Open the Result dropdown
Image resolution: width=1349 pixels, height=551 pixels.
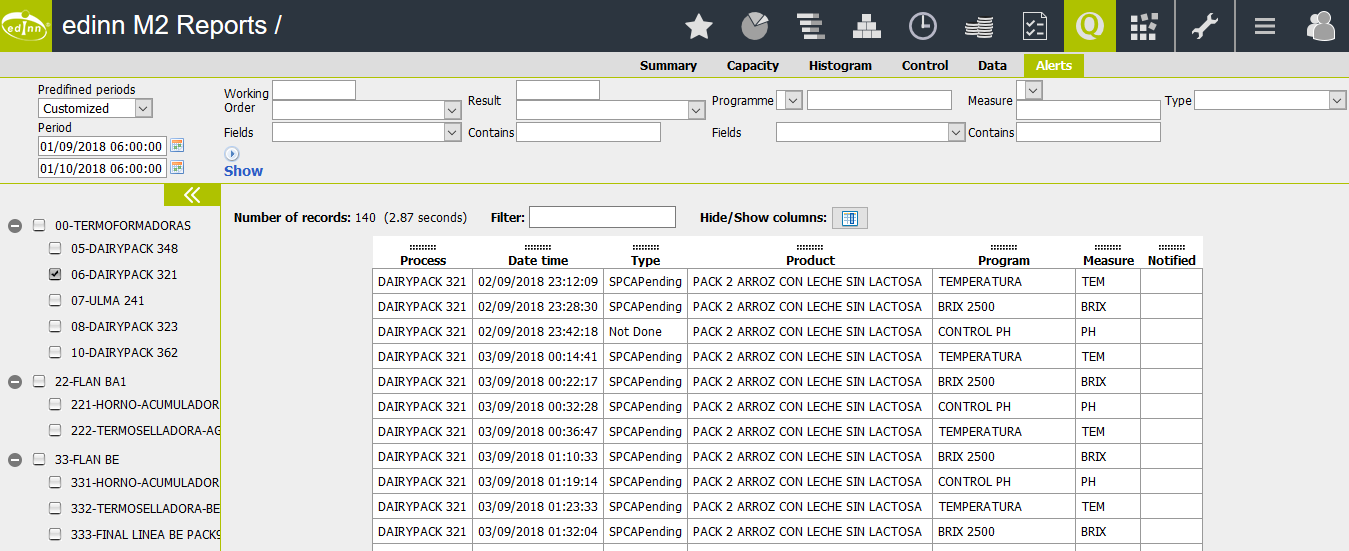(x=611, y=110)
